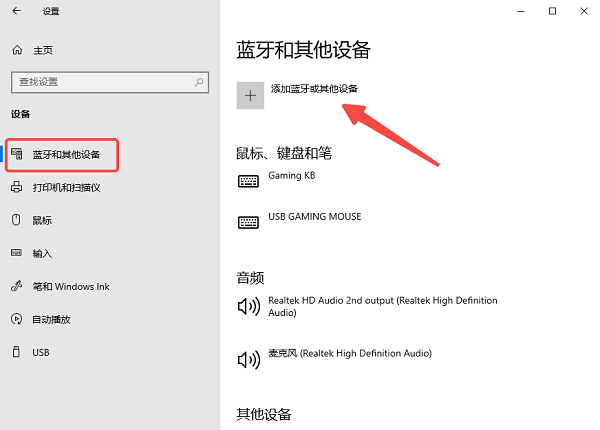Open 蓝牙和其他设备 in the sidebar
Image resolution: width=600 pixels, height=430 pixels.
point(62,155)
